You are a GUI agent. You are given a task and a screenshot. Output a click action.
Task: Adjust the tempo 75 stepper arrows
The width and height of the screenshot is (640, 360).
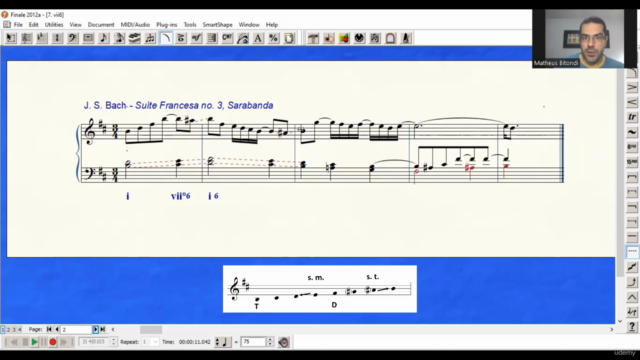click(270, 342)
